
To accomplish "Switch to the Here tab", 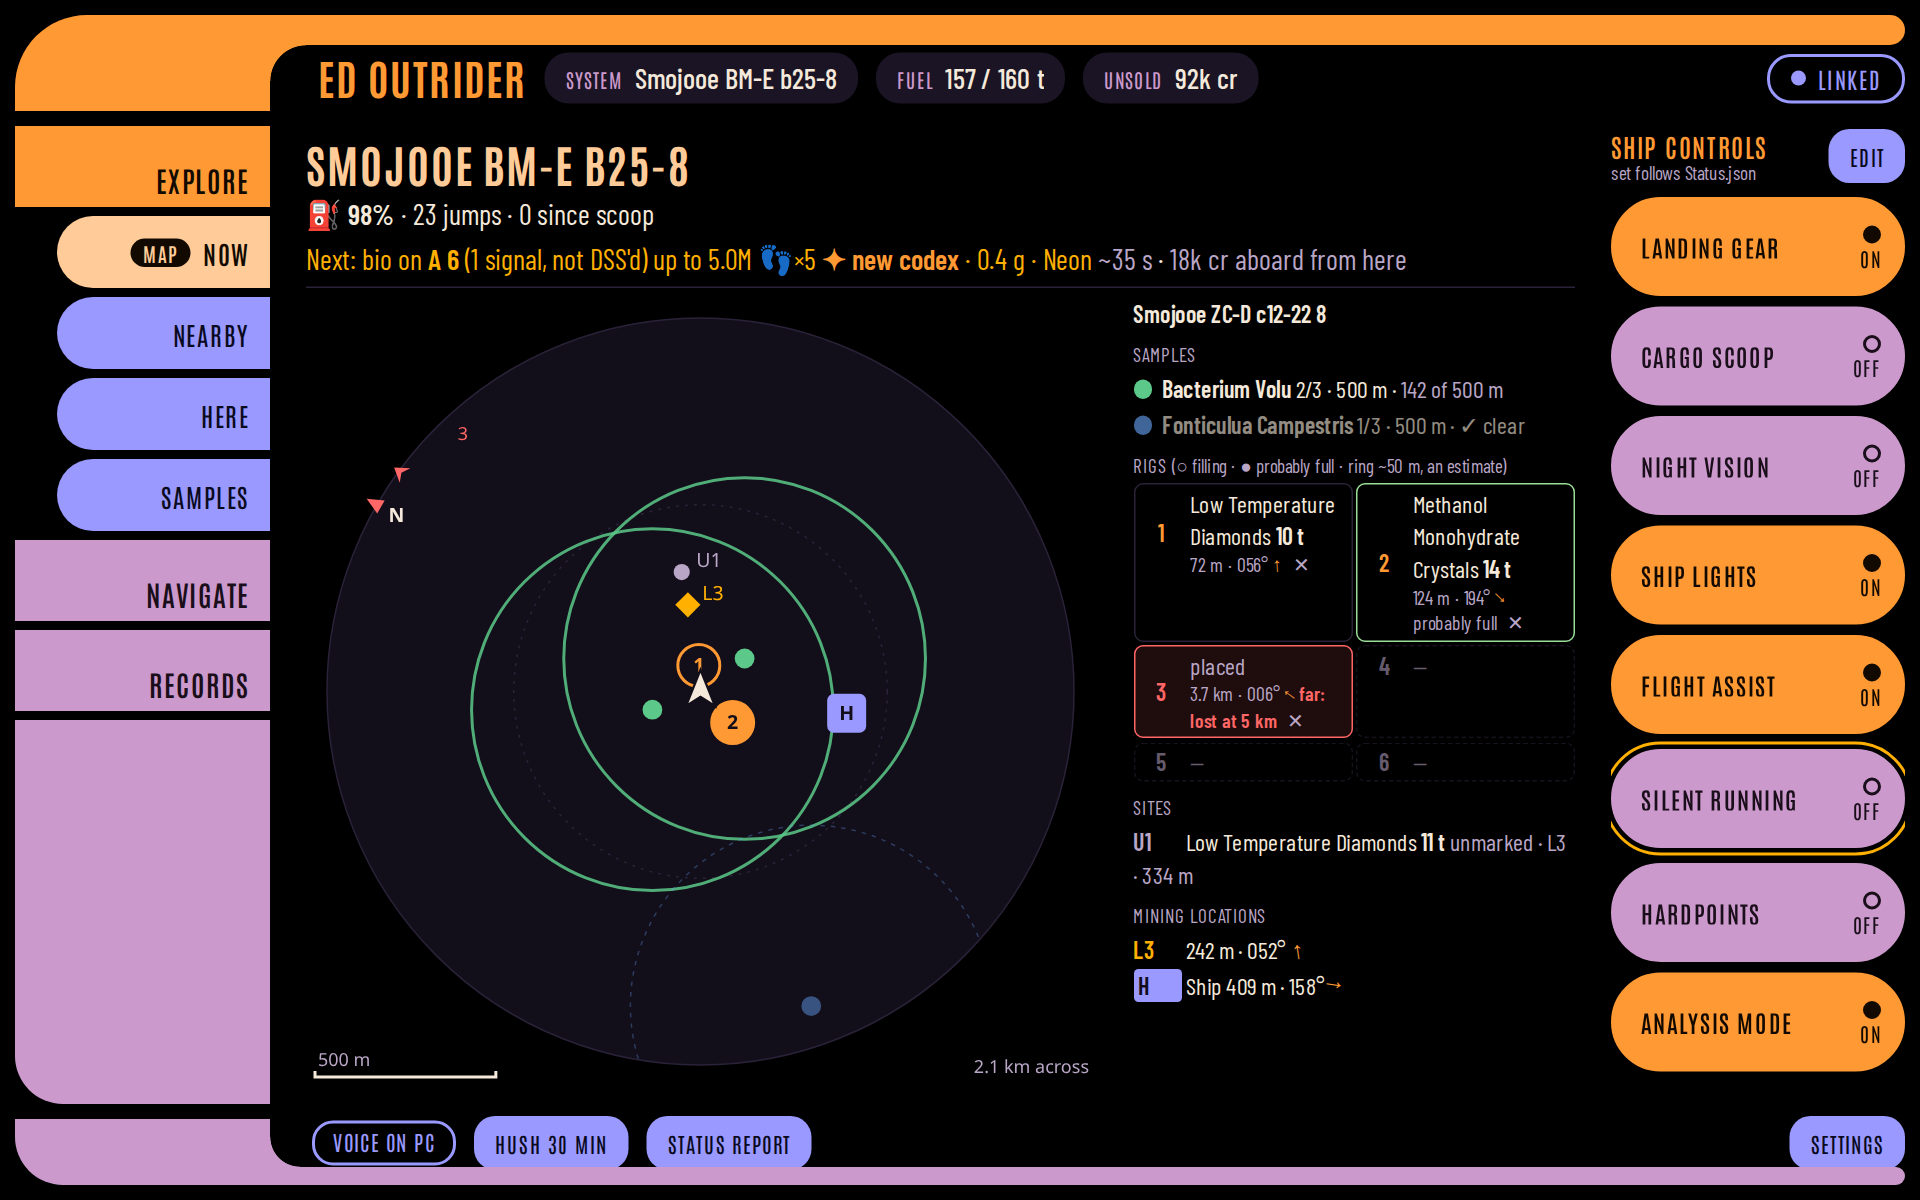I will 163,415.
